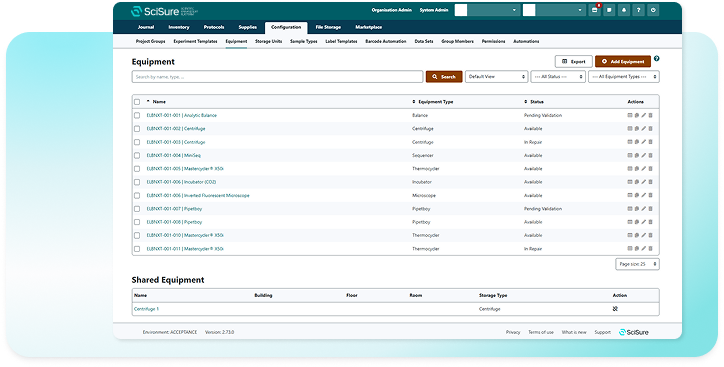The height and width of the screenshot is (367, 724).
Task: Copy ELBNXT-001-007 Pipetboy entry
Action: click(x=637, y=209)
